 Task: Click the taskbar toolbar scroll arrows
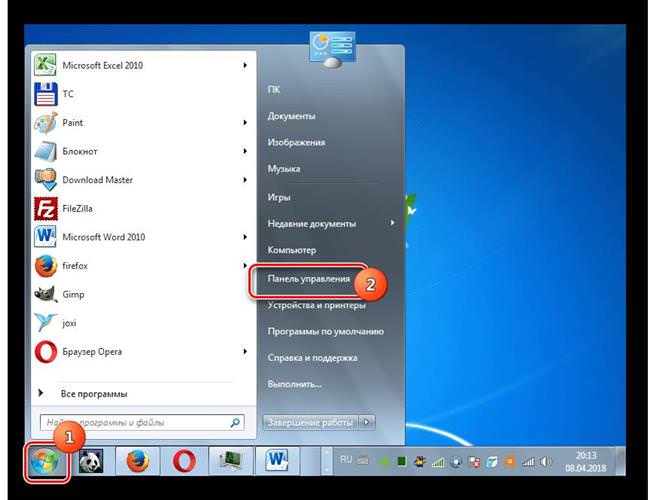(x=327, y=461)
